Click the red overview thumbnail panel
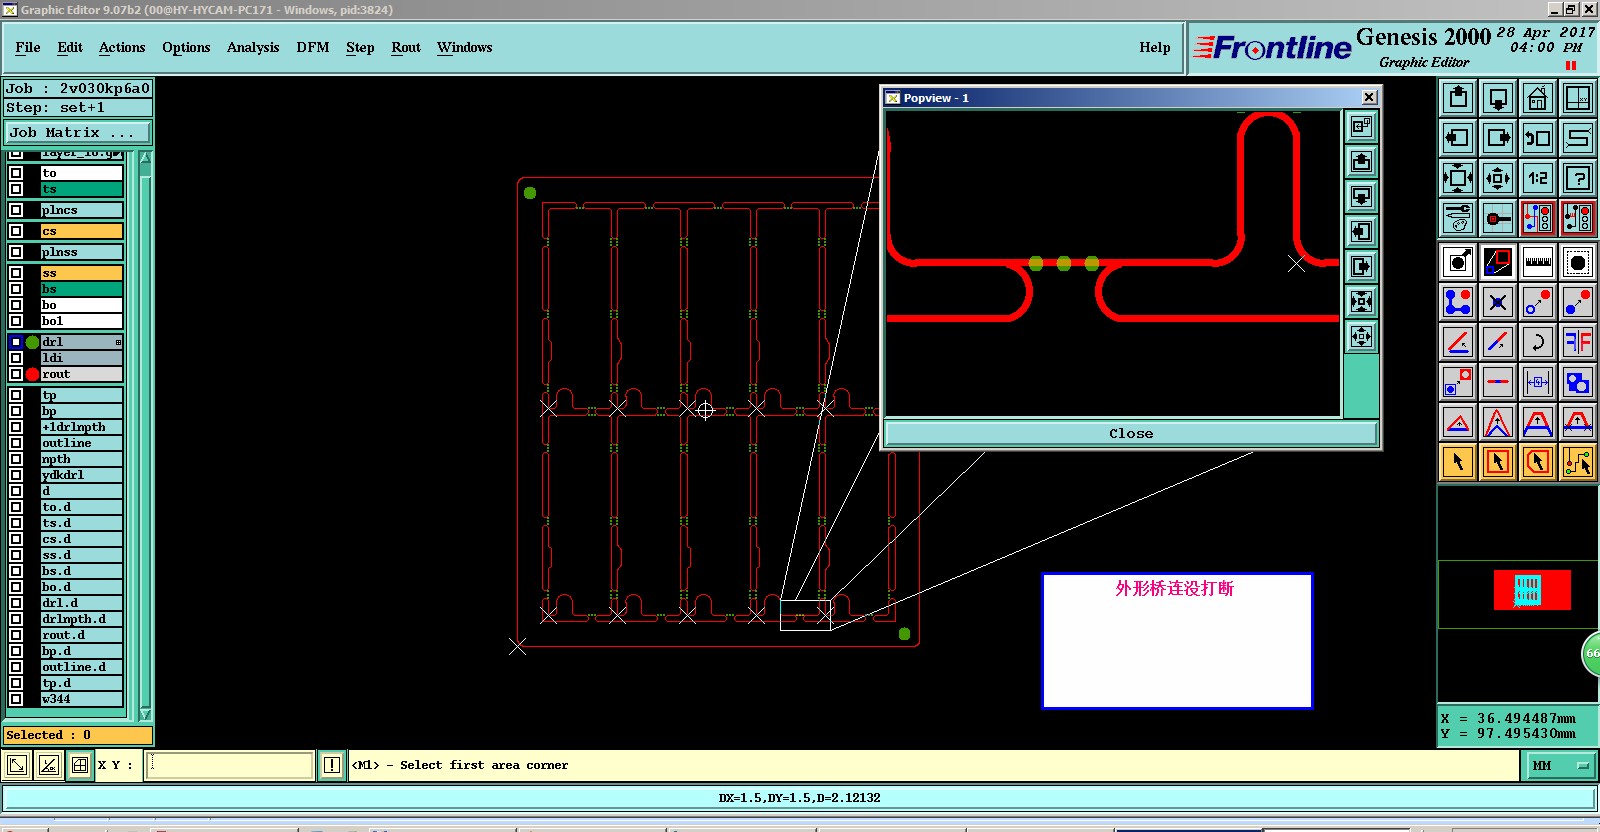This screenshot has width=1600, height=832. pyautogui.click(x=1532, y=590)
